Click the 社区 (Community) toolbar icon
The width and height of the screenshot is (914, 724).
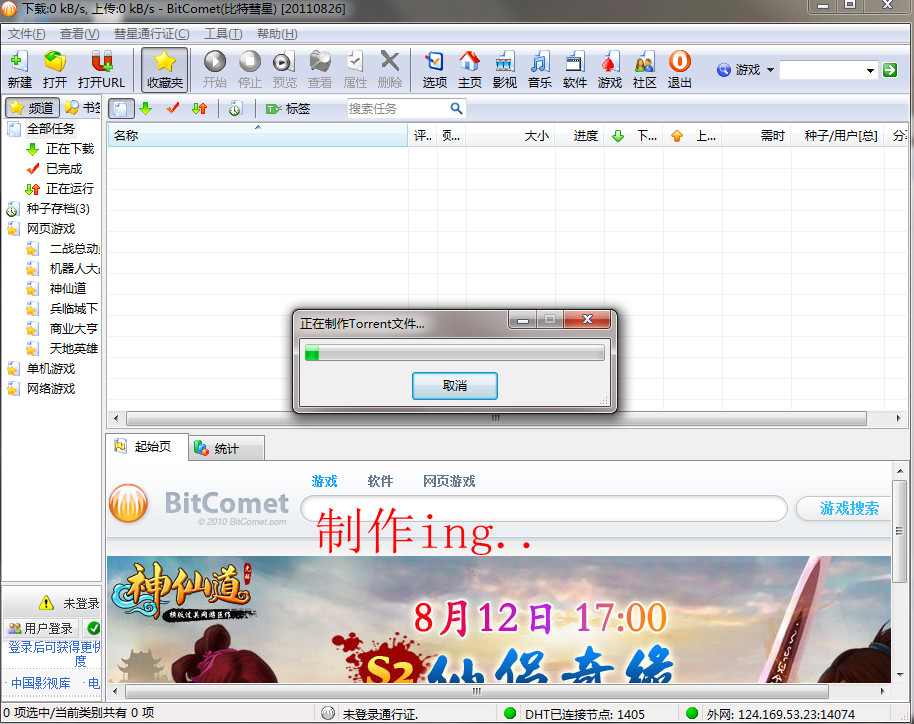pos(644,69)
